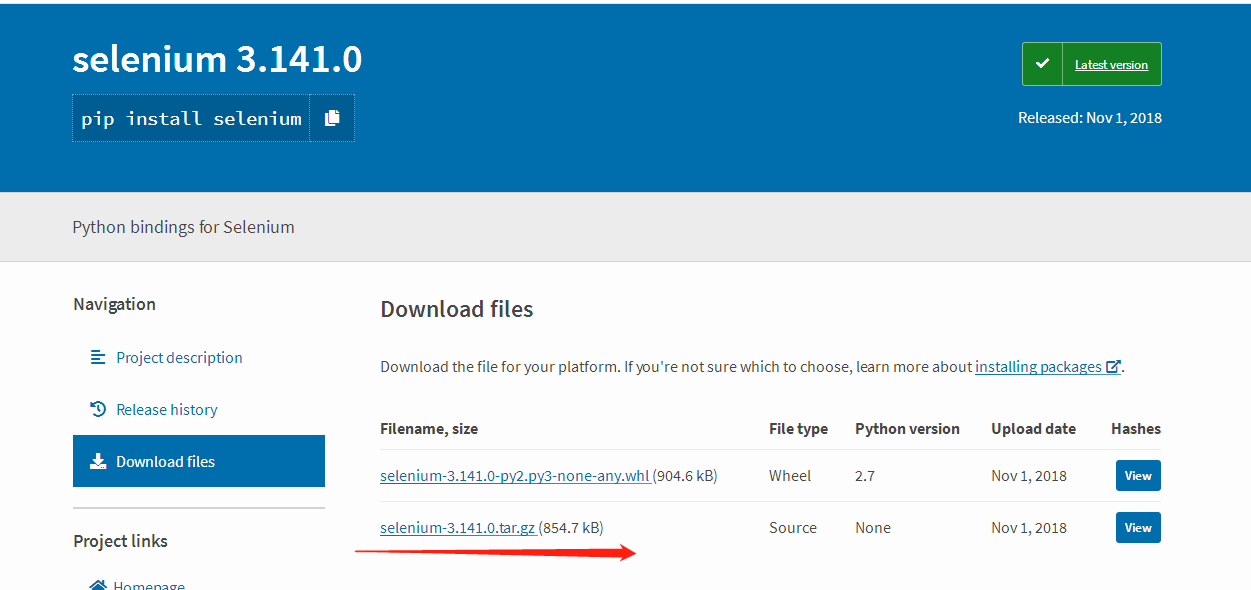Click the Project links heading

[120, 541]
